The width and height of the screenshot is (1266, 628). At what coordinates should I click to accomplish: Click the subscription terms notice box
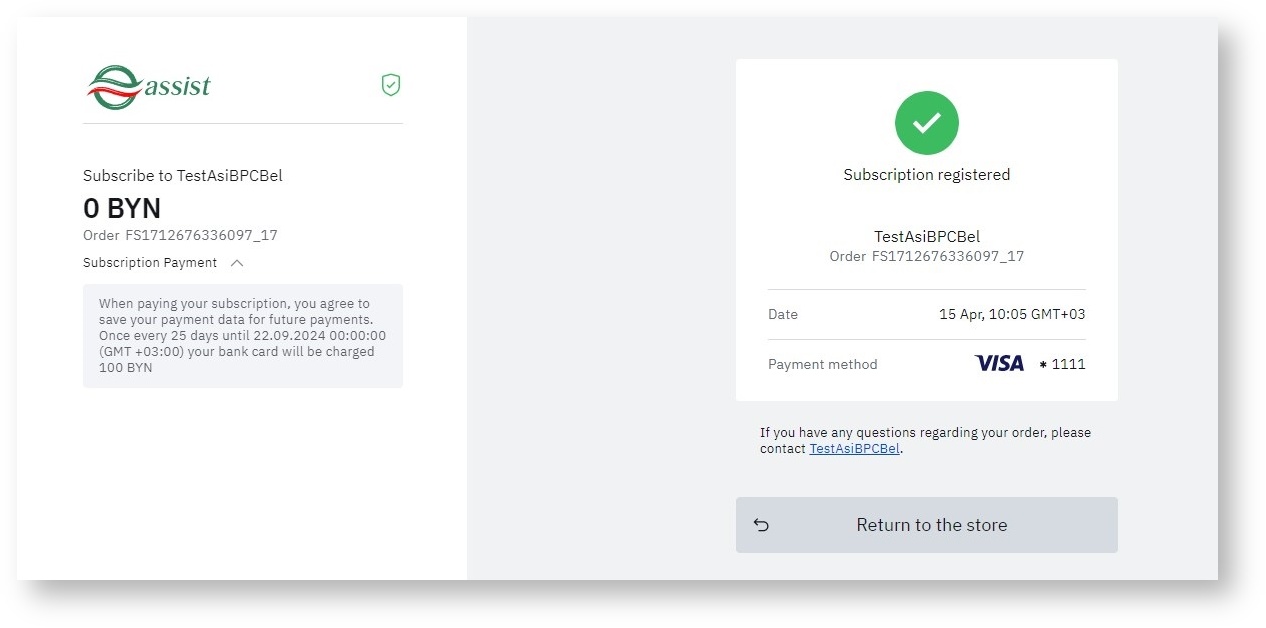[x=242, y=336]
